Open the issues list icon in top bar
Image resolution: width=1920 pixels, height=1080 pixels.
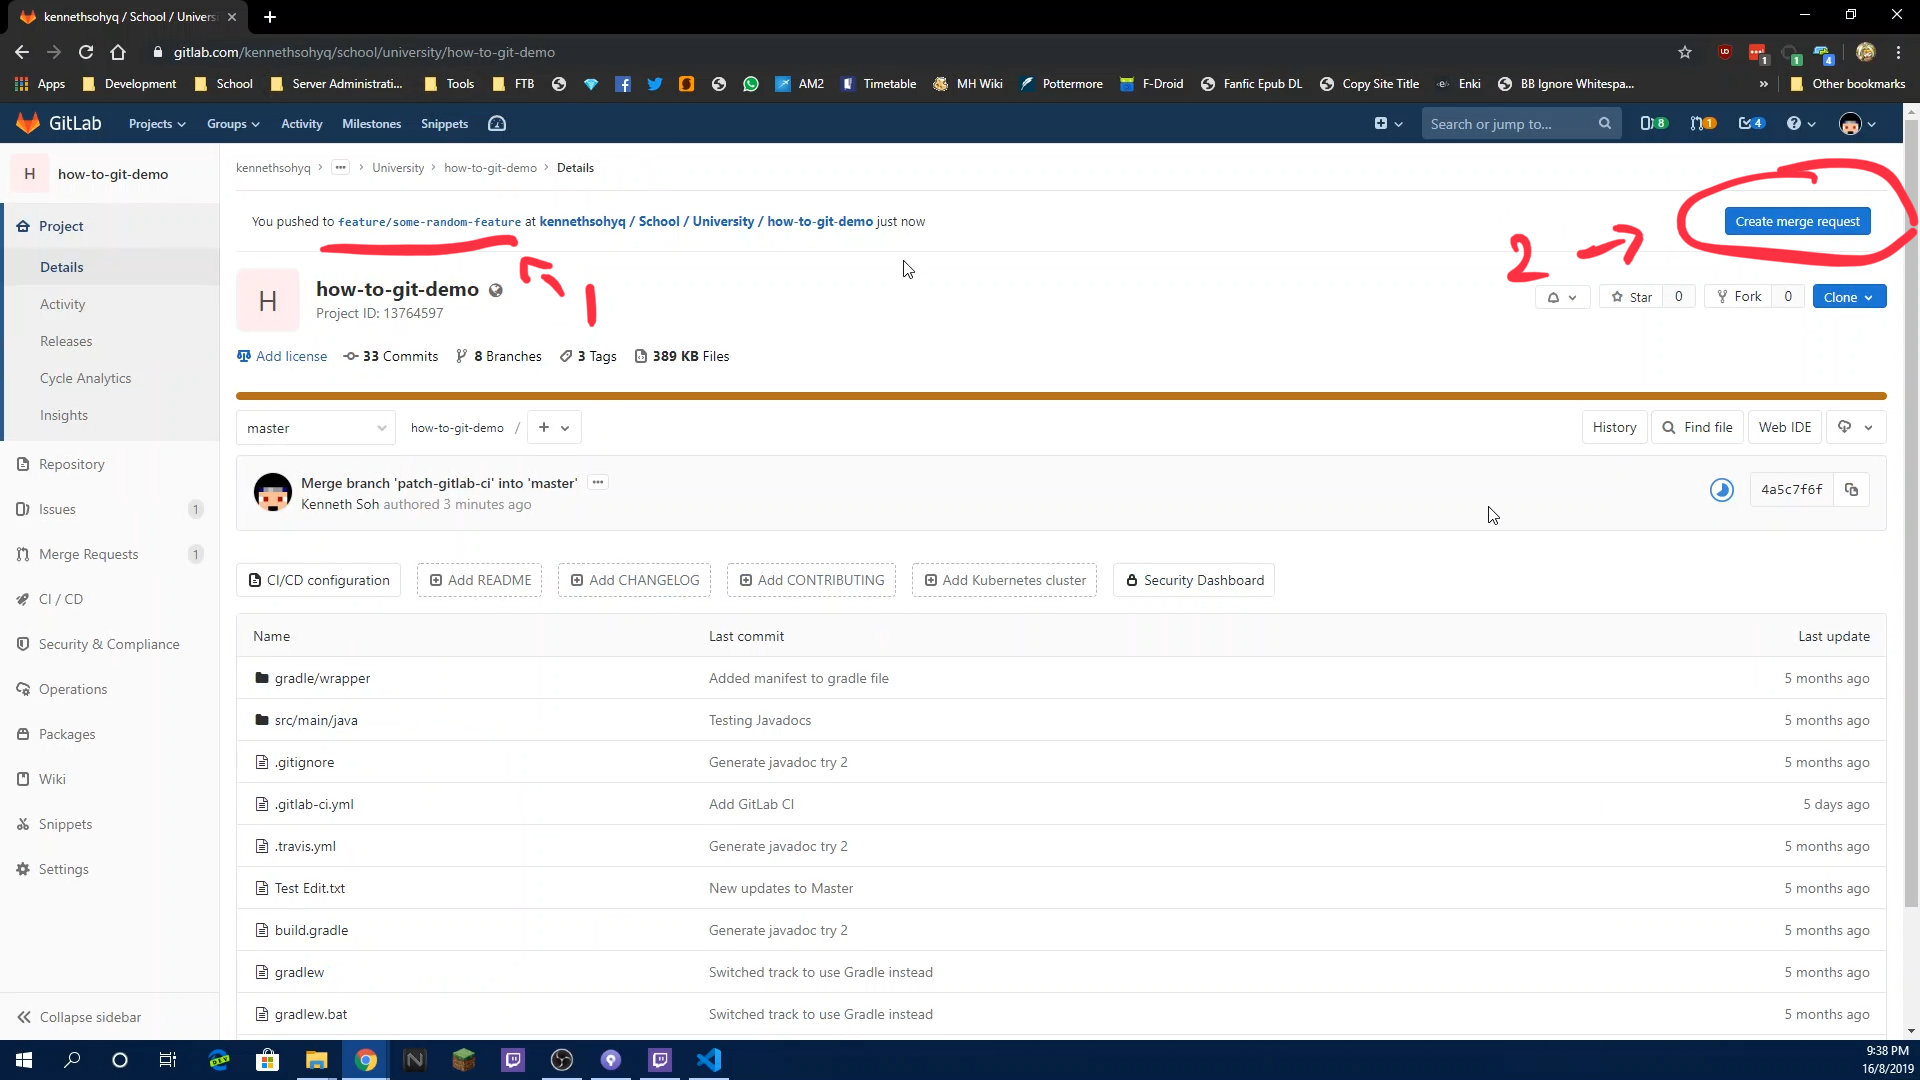tap(1652, 123)
